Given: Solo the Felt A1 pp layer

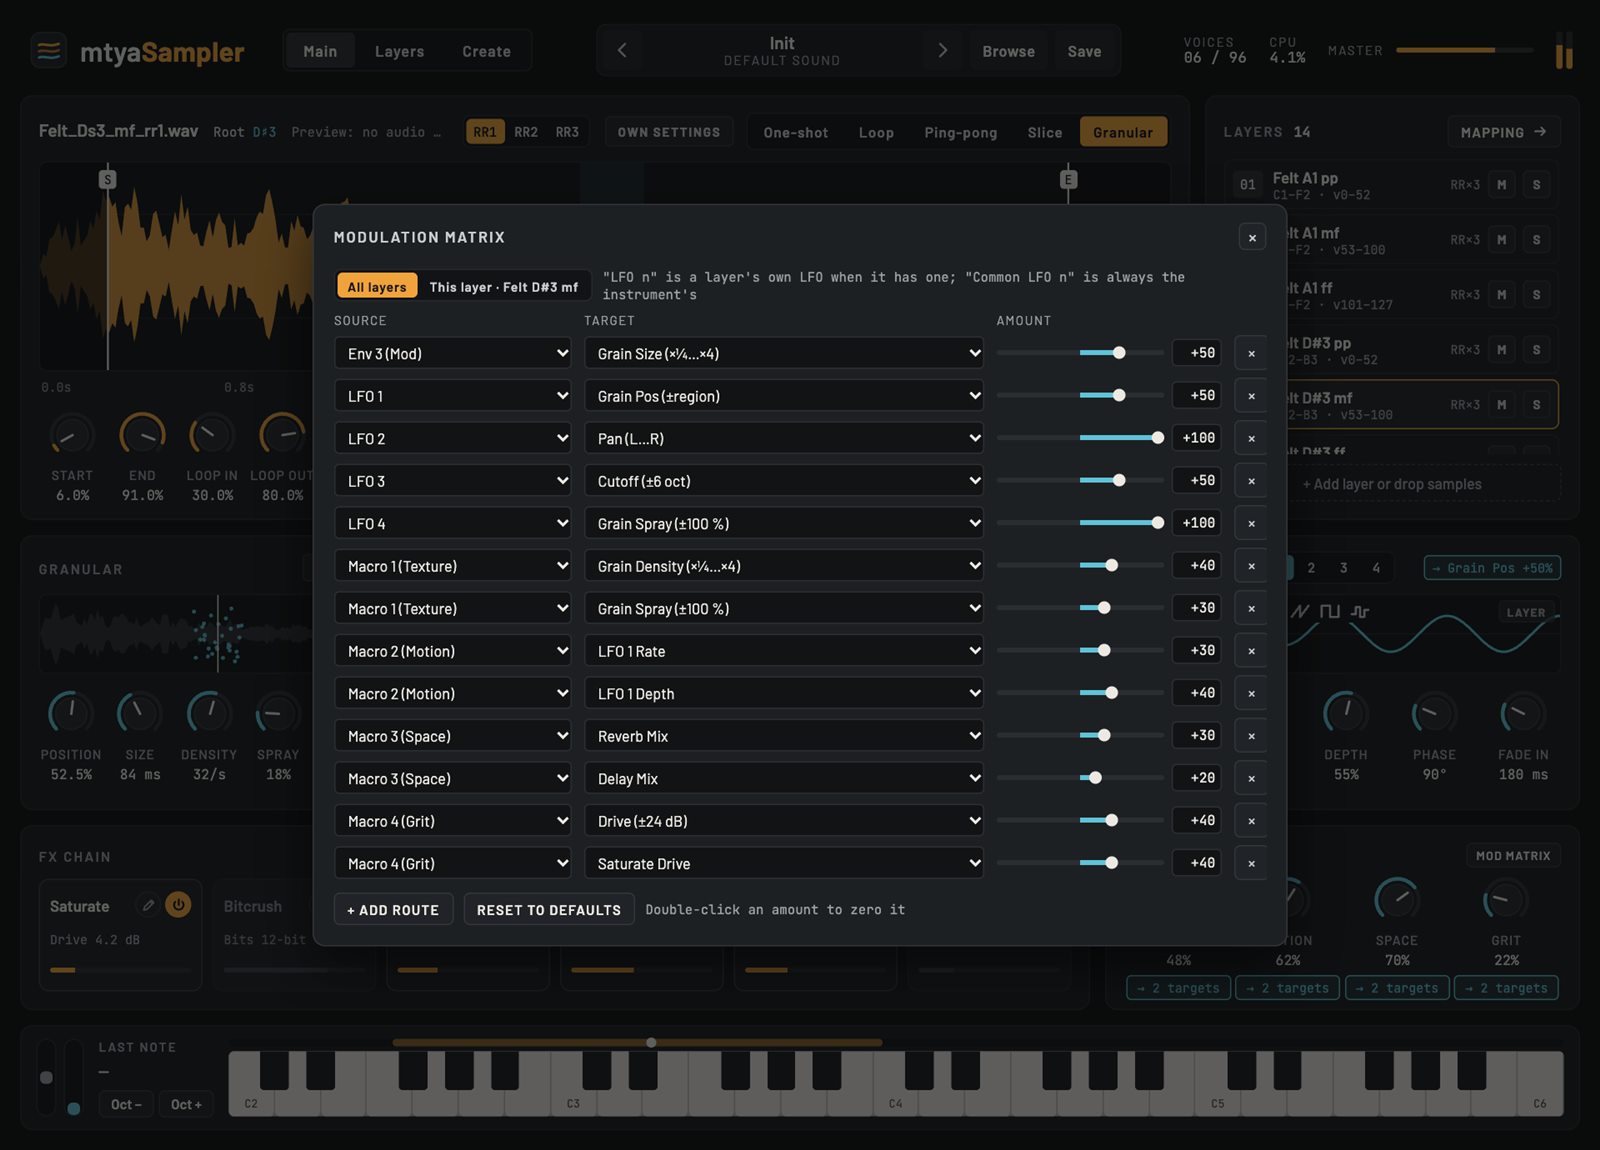Looking at the screenshot, I should tap(1536, 185).
